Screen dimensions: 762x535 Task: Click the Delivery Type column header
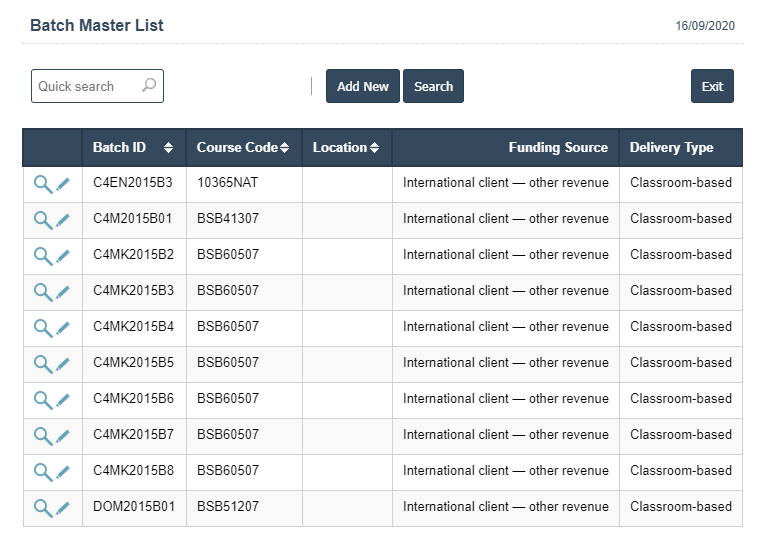(x=671, y=148)
